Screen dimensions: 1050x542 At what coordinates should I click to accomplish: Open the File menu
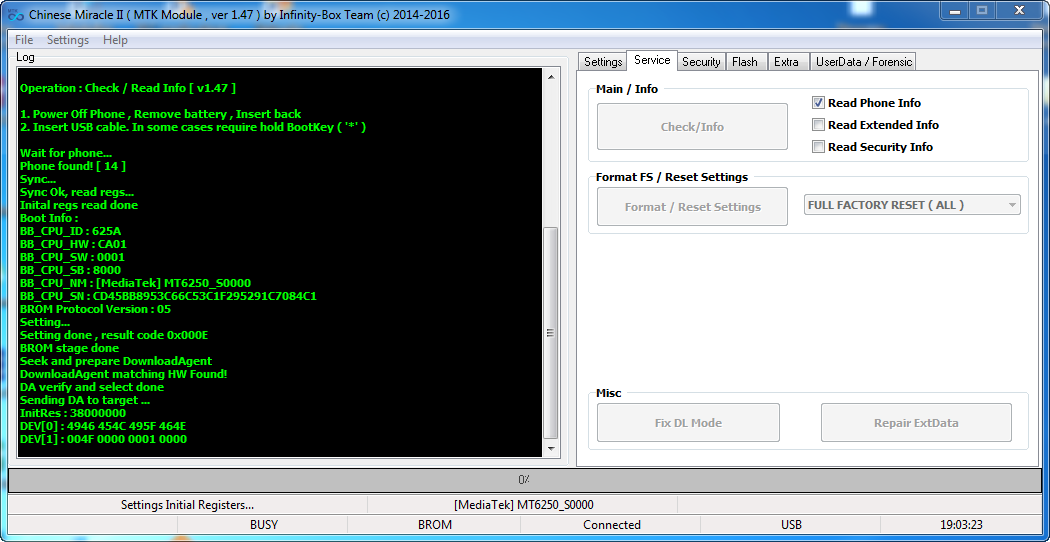pos(24,40)
